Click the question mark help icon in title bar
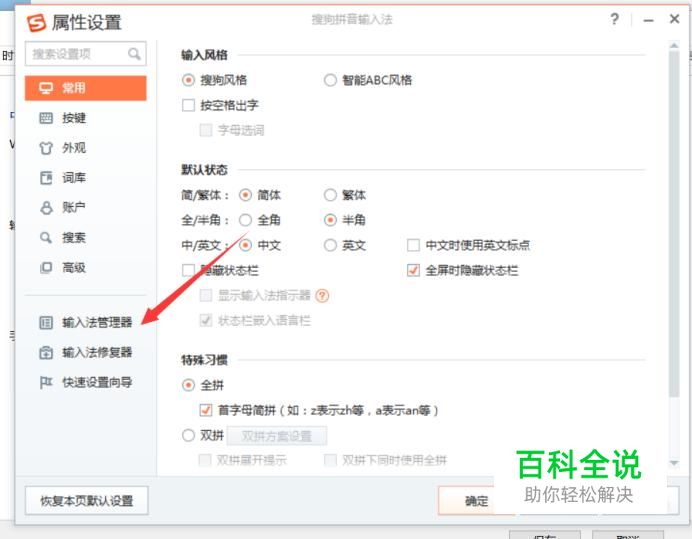Viewport: 692px width, 539px height. point(614,19)
